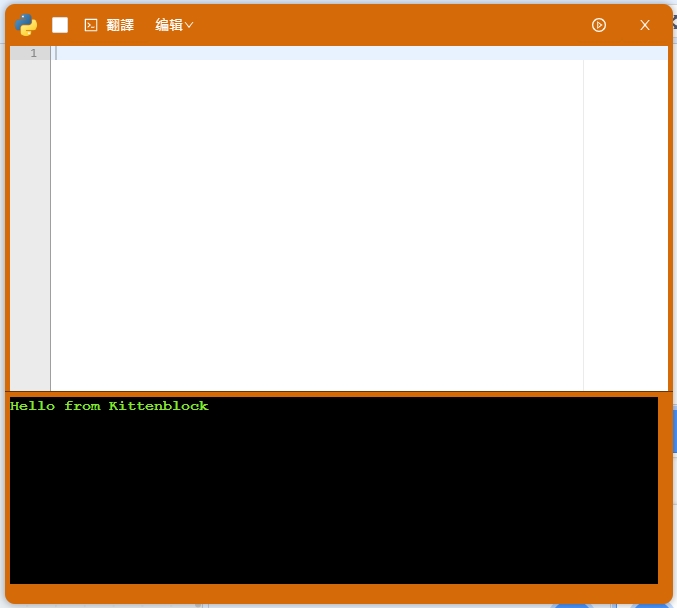The width and height of the screenshot is (677, 608).
Task: Click the 翻譯 text label
Action: click(x=120, y=25)
